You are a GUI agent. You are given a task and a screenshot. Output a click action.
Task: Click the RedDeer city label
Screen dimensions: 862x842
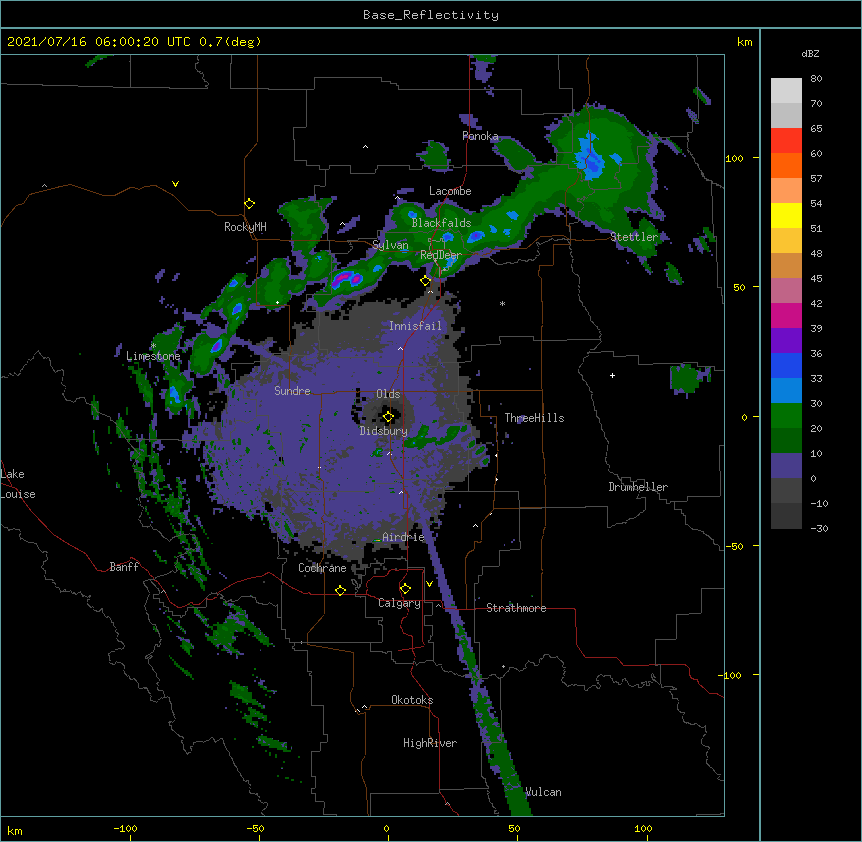441,255
